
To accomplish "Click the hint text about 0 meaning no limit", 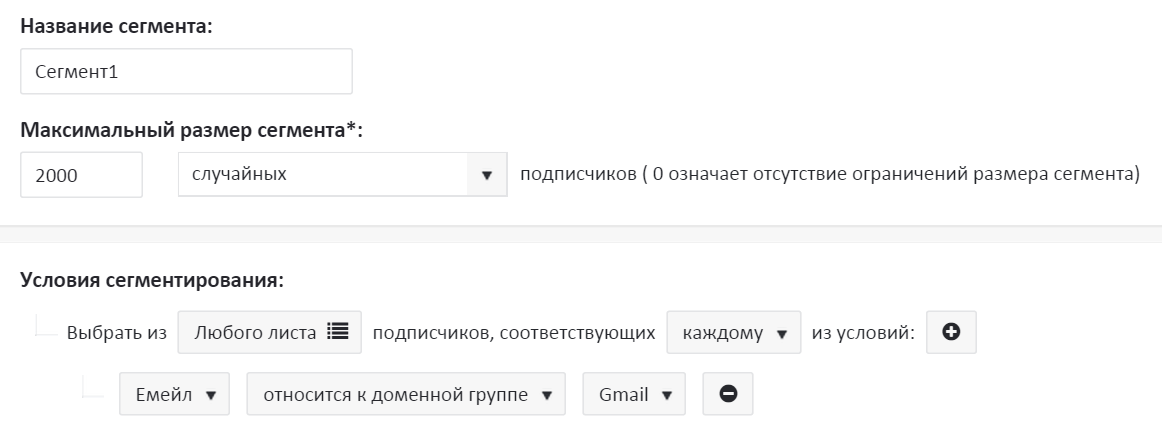I will [x=830, y=175].
